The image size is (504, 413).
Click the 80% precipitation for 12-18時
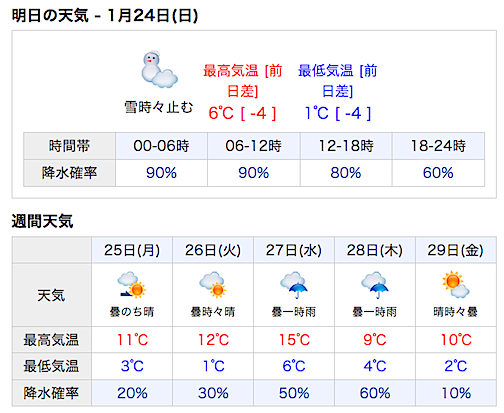tap(346, 173)
